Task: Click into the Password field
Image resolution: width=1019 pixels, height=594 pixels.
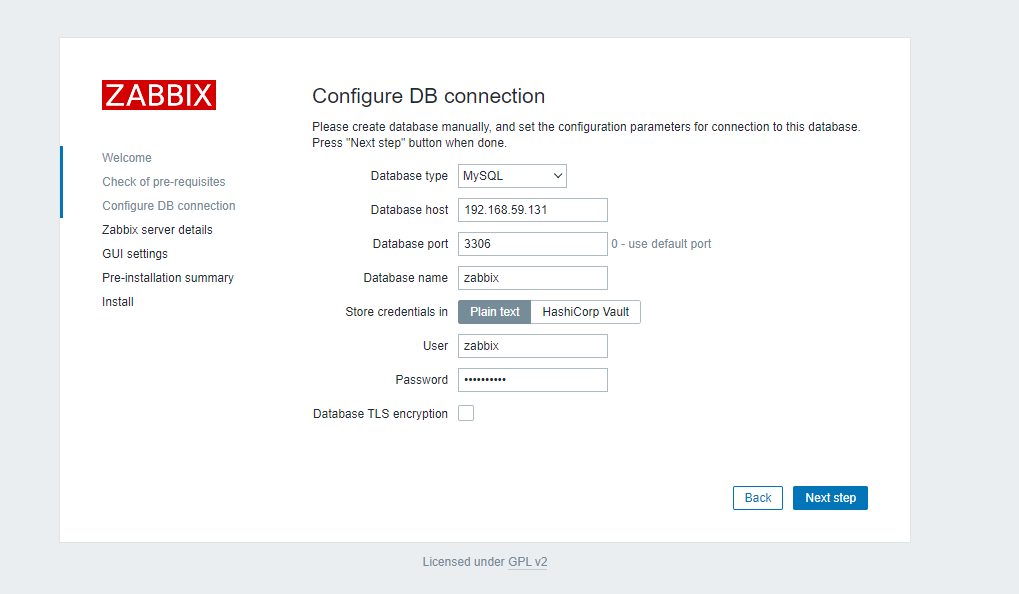Action: click(532, 380)
